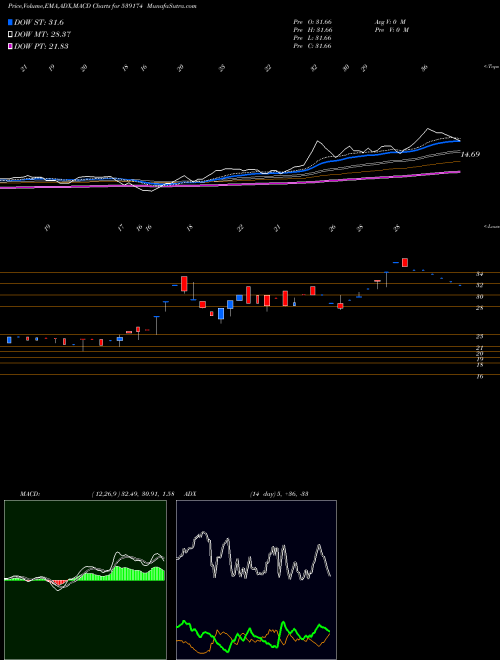This screenshot has width=500, height=660.
Task: Click the 'Pre L: 31.66' low value
Action: 313,38
